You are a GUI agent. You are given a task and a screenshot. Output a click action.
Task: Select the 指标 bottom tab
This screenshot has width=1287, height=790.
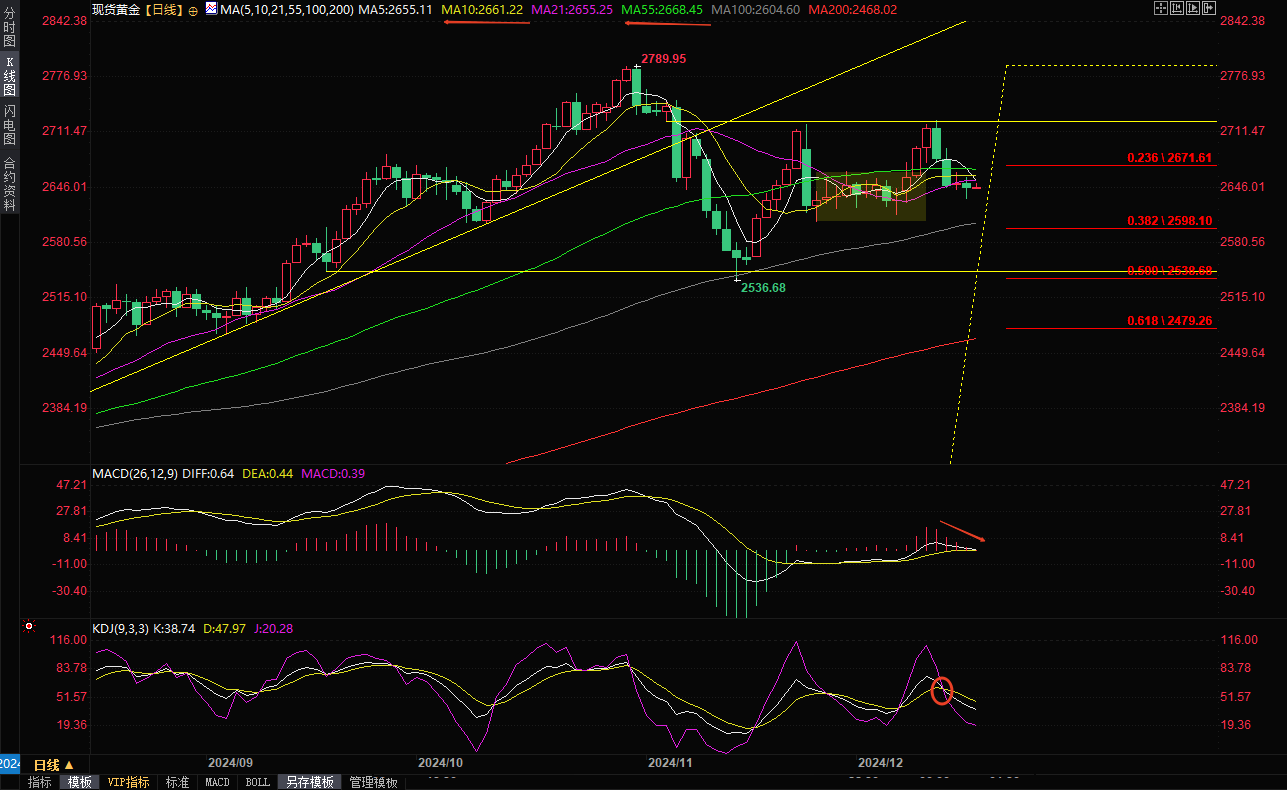pyautogui.click(x=40, y=782)
